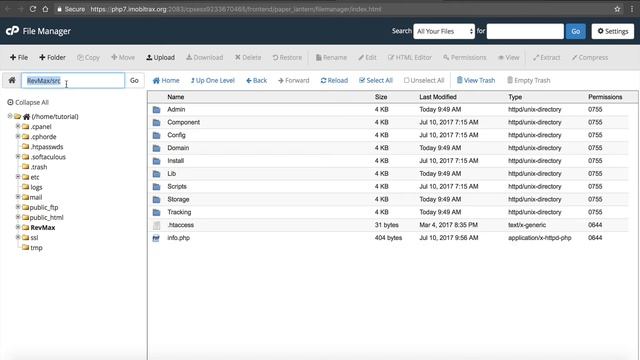Viewport: 640px width, 360px height.
Task: Expand the .softaculous folder node
Action: coord(18,156)
